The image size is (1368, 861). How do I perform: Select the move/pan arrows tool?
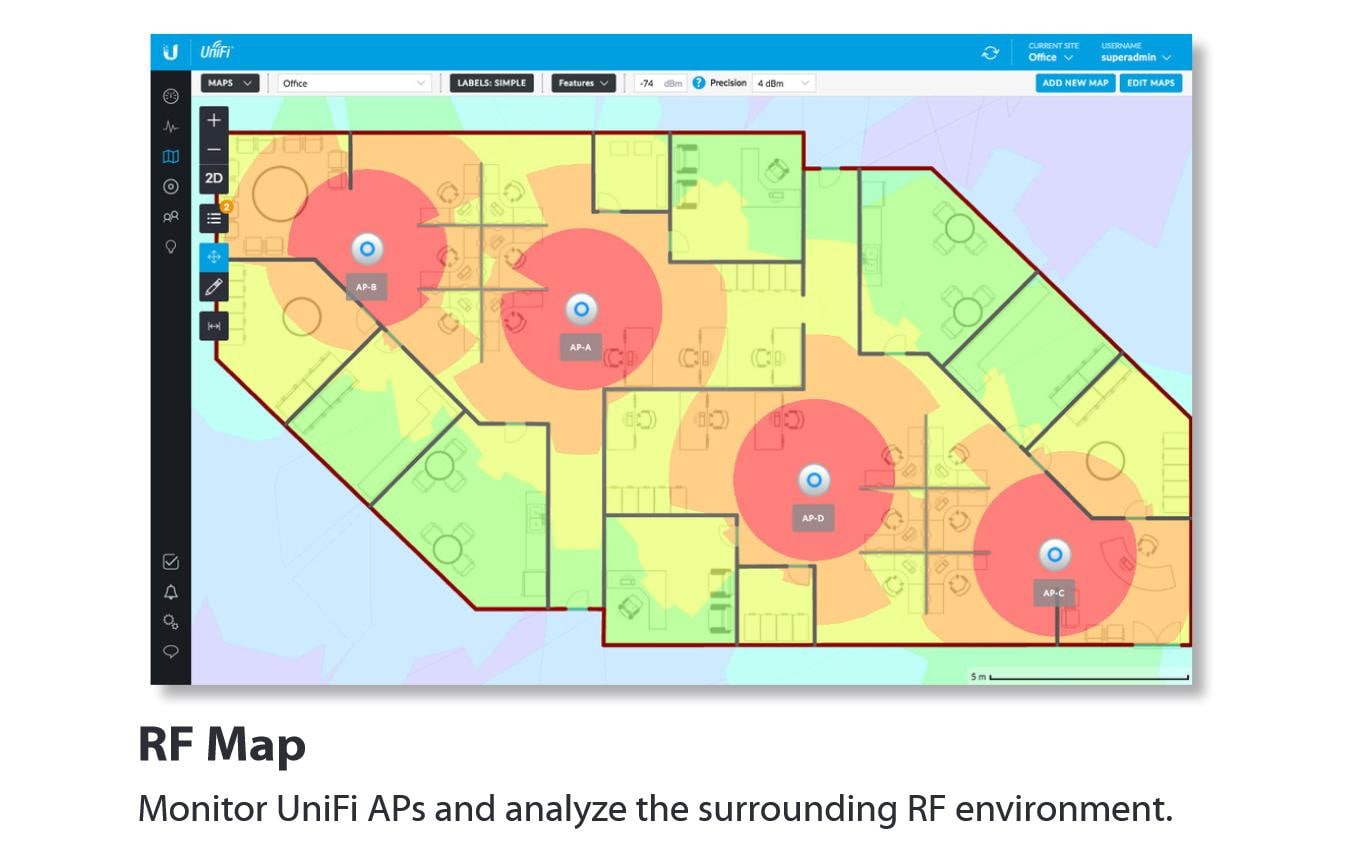[214, 257]
